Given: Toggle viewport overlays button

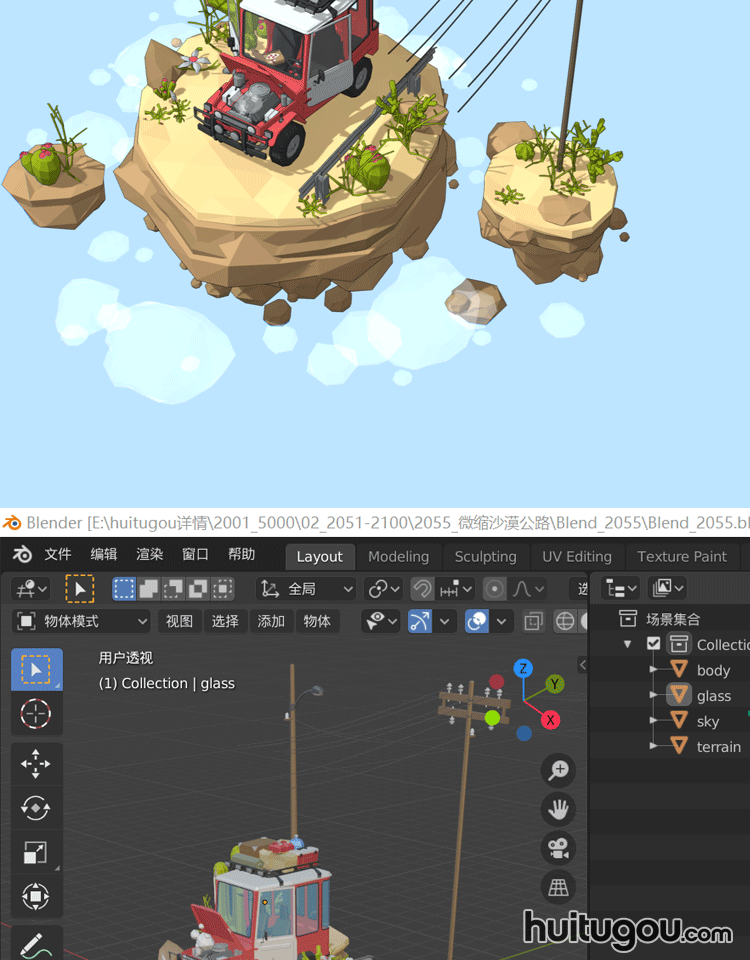Looking at the screenshot, I should point(477,621).
